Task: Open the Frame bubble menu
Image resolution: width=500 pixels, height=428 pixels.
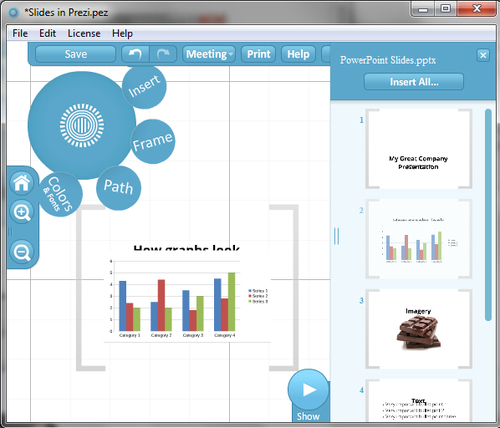Action: 153,142
